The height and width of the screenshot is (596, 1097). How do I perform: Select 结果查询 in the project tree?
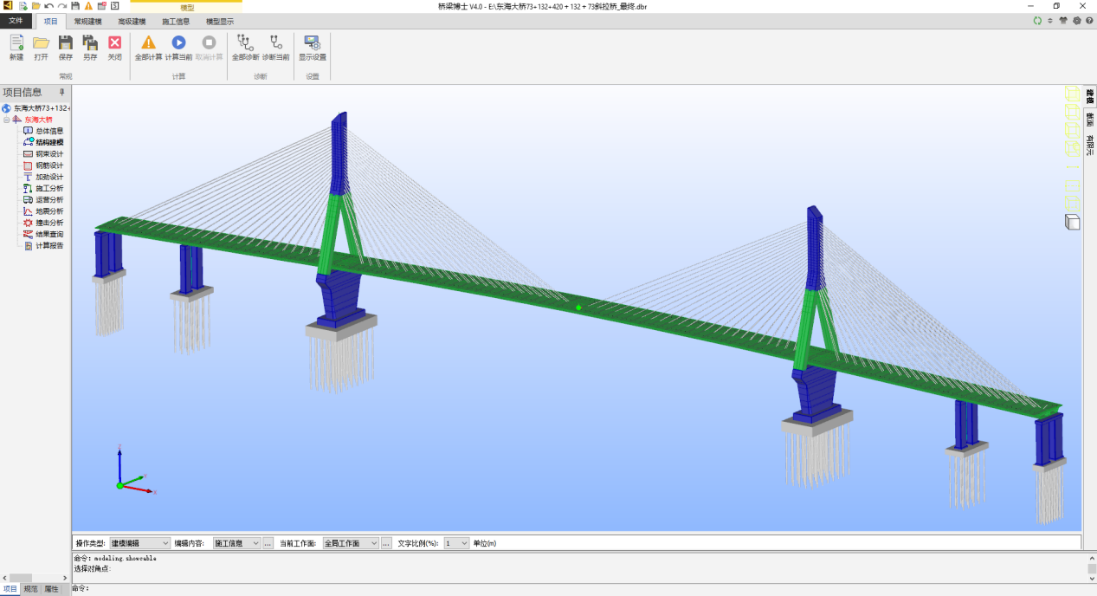[x=49, y=234]
